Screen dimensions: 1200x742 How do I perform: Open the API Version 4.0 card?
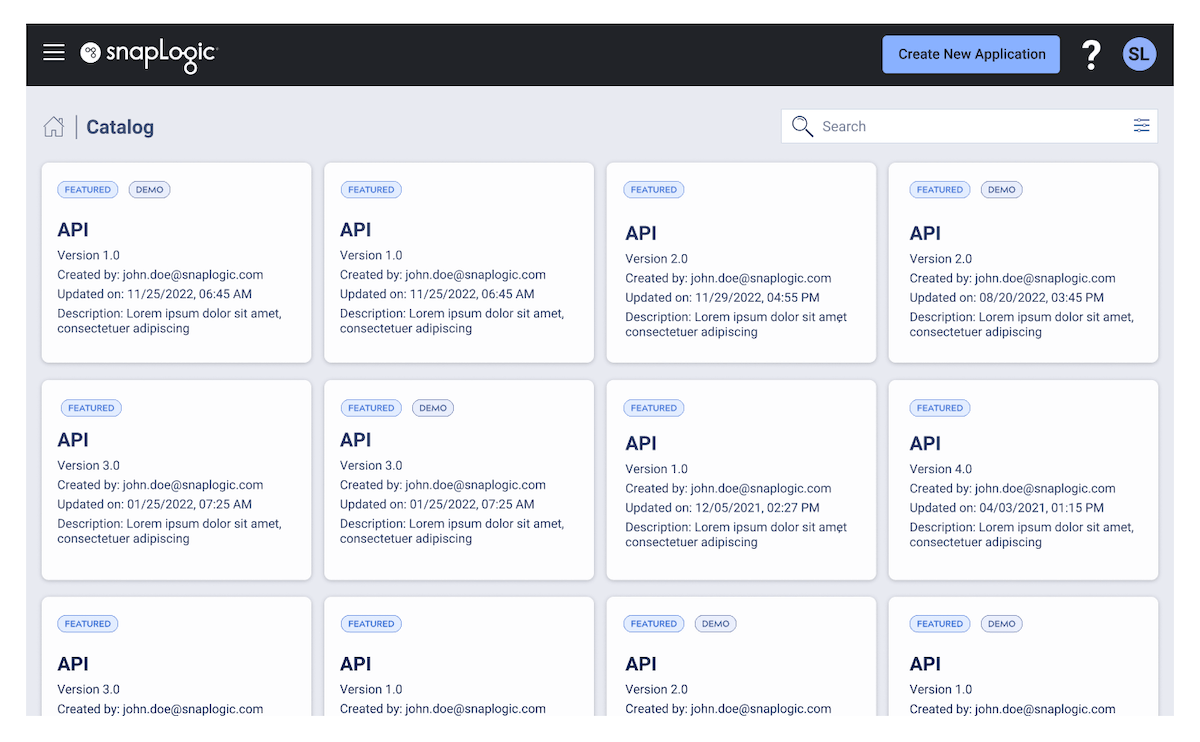[x=1023, y=480]
